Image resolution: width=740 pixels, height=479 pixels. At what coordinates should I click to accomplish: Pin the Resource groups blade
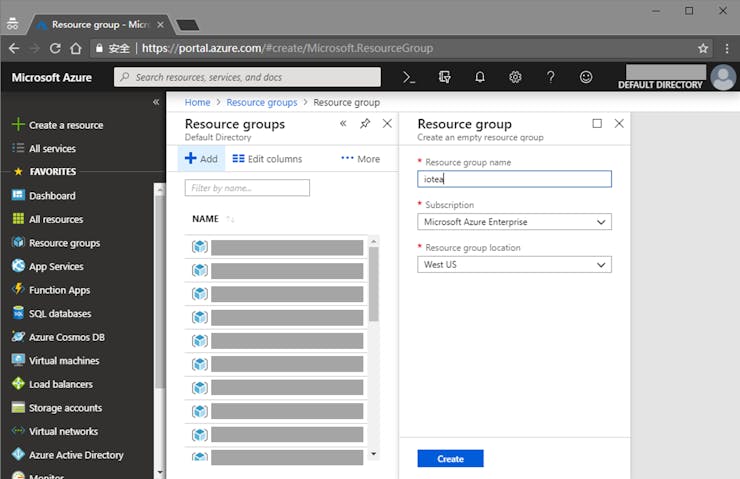(365, 124)
